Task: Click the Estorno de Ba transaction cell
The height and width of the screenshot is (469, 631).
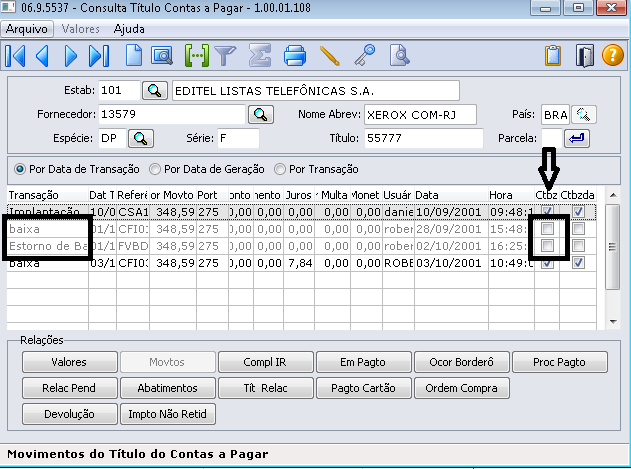Action: [x=47, y=246]
